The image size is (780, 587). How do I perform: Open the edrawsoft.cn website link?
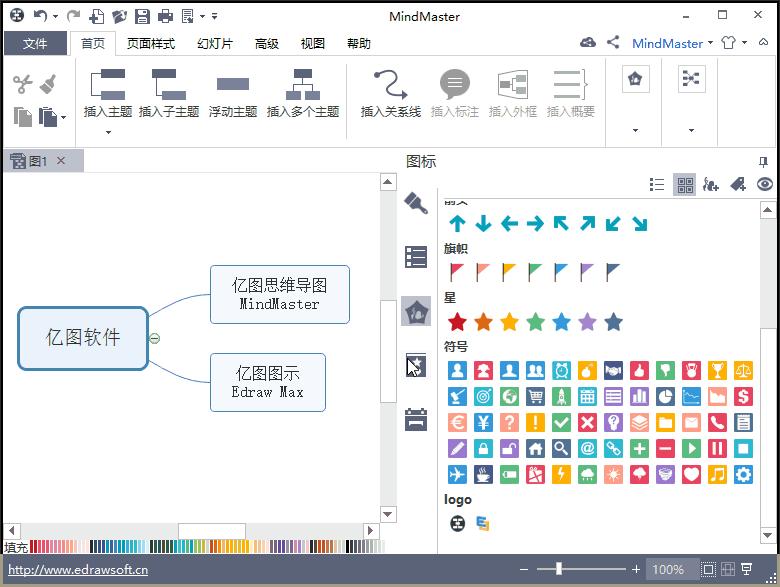[x=78, y=570]
